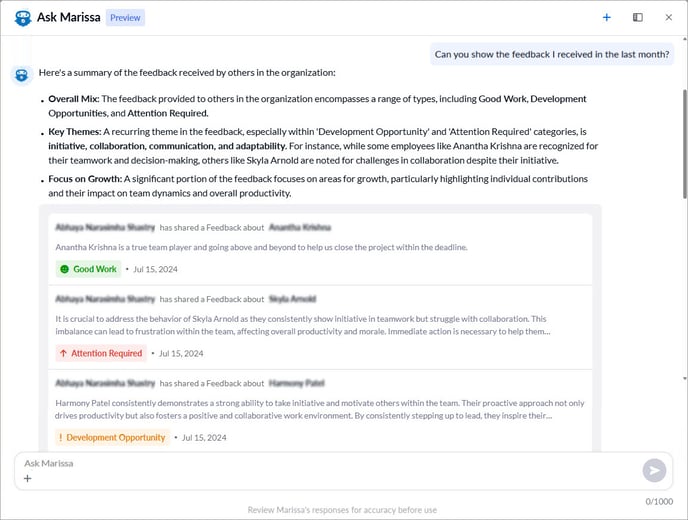Click the Ask Marissa robot logo in header
688x520 pixels.
point(22,17)
